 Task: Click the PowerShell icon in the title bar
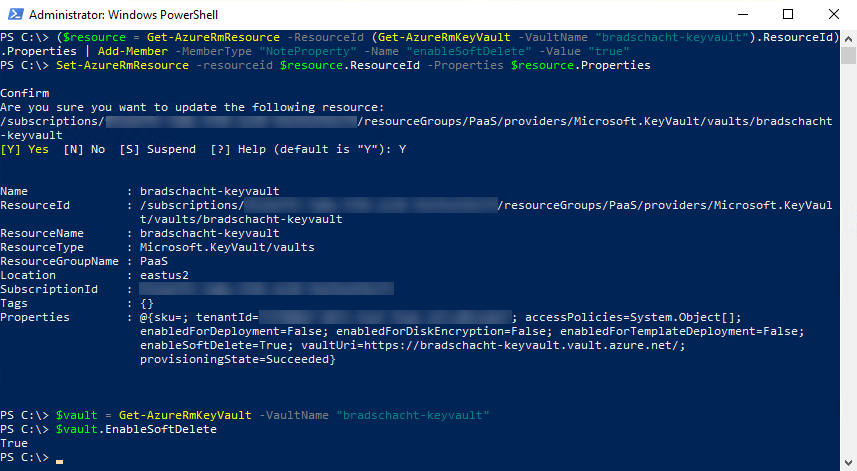point(14,14)
